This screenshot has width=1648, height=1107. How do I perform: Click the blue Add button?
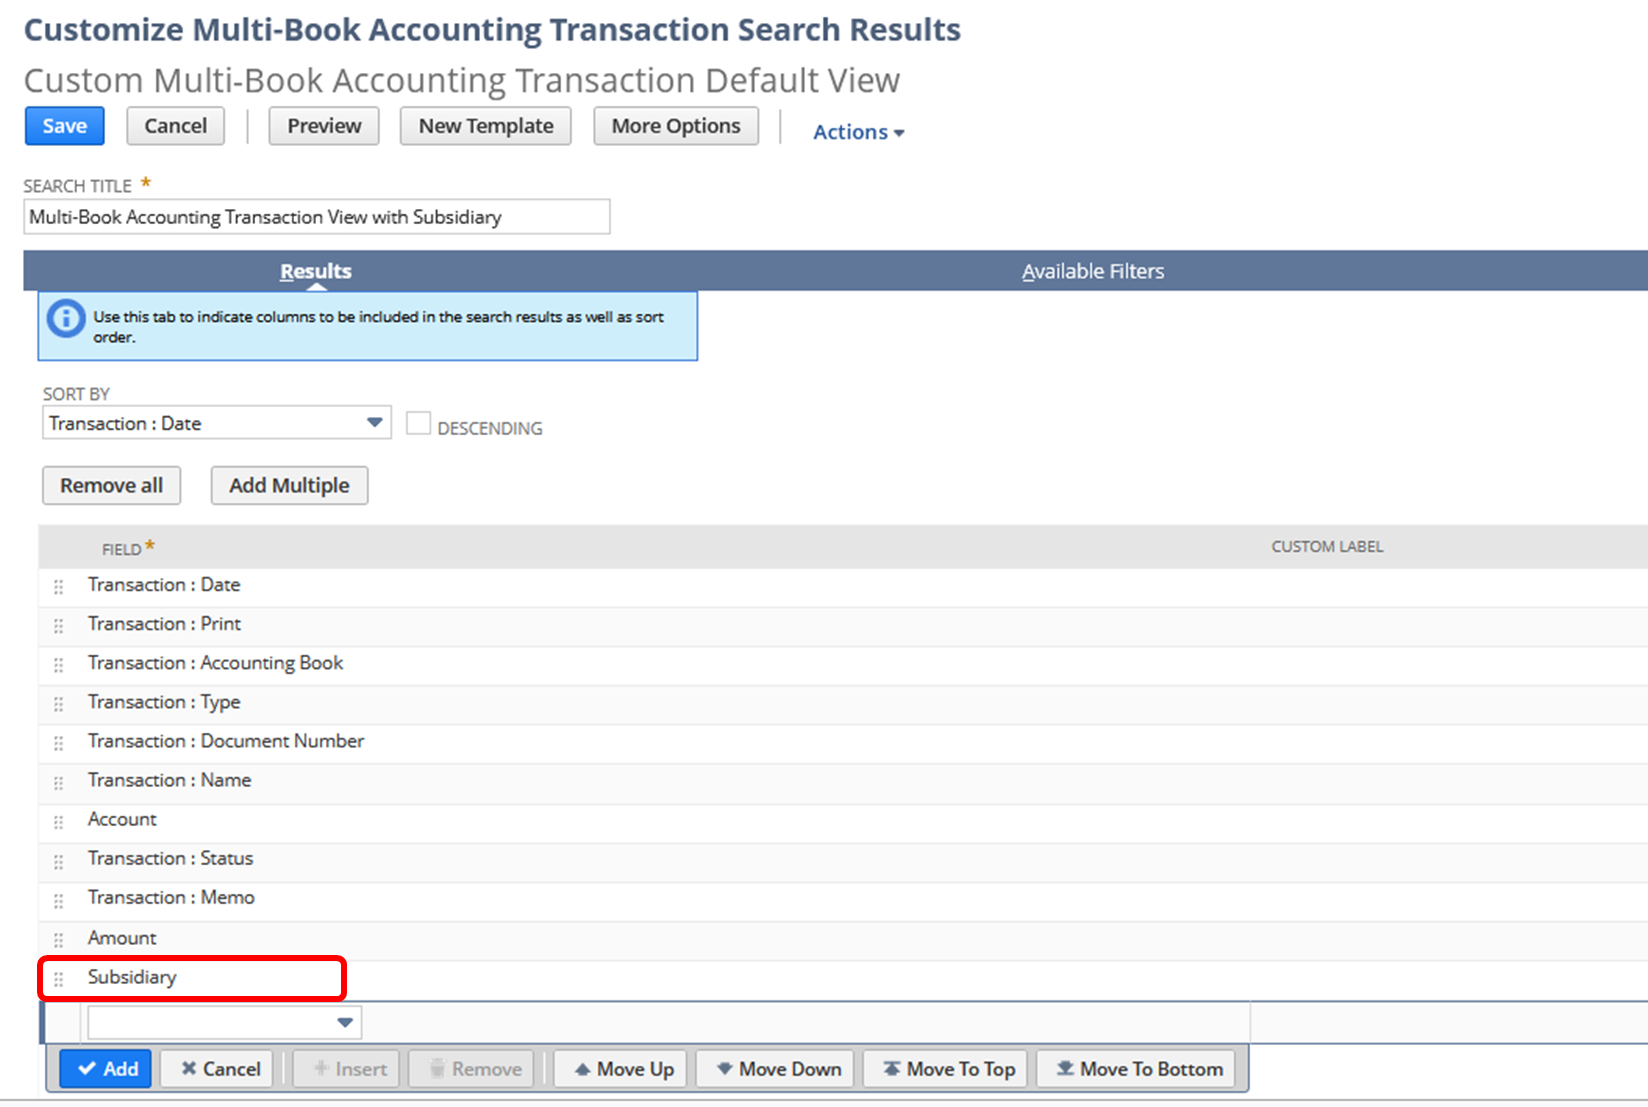pos(106,1068)
